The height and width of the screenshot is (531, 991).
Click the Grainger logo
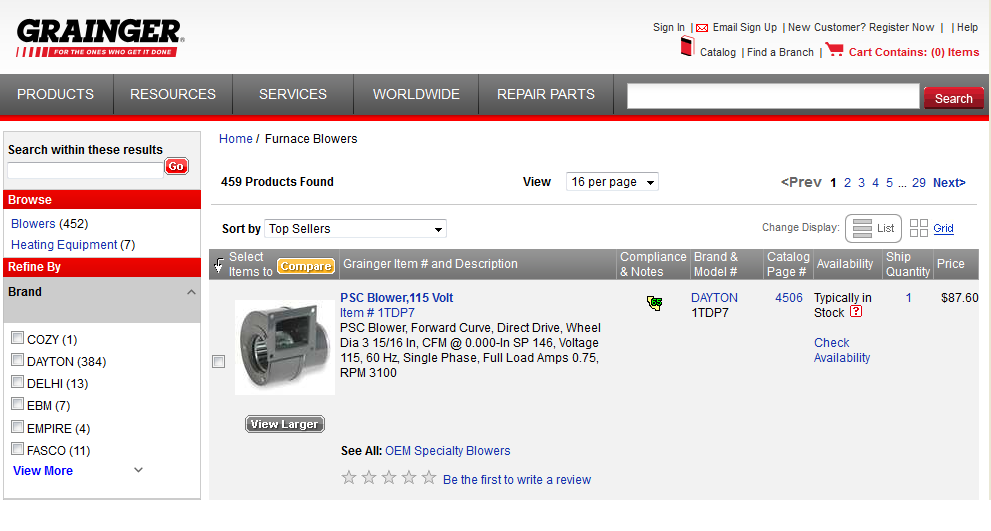100,38
